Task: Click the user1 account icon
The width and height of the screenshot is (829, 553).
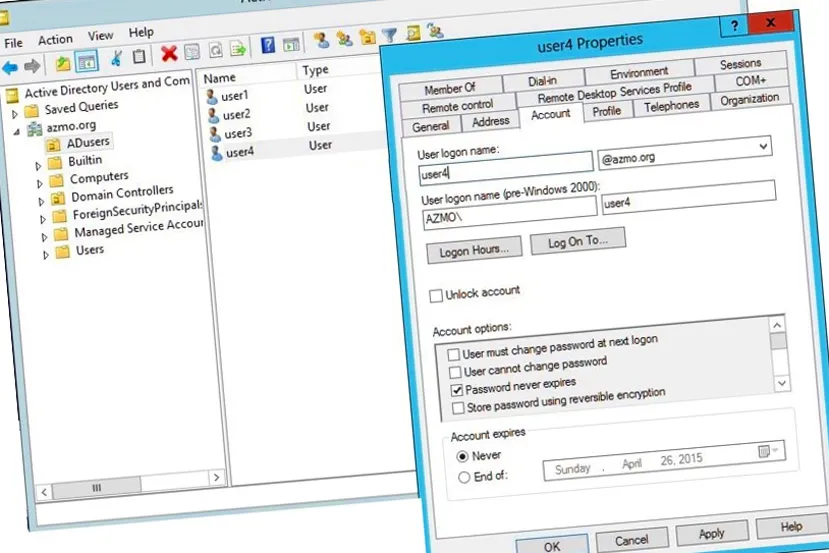Action: tap(211, 97)
